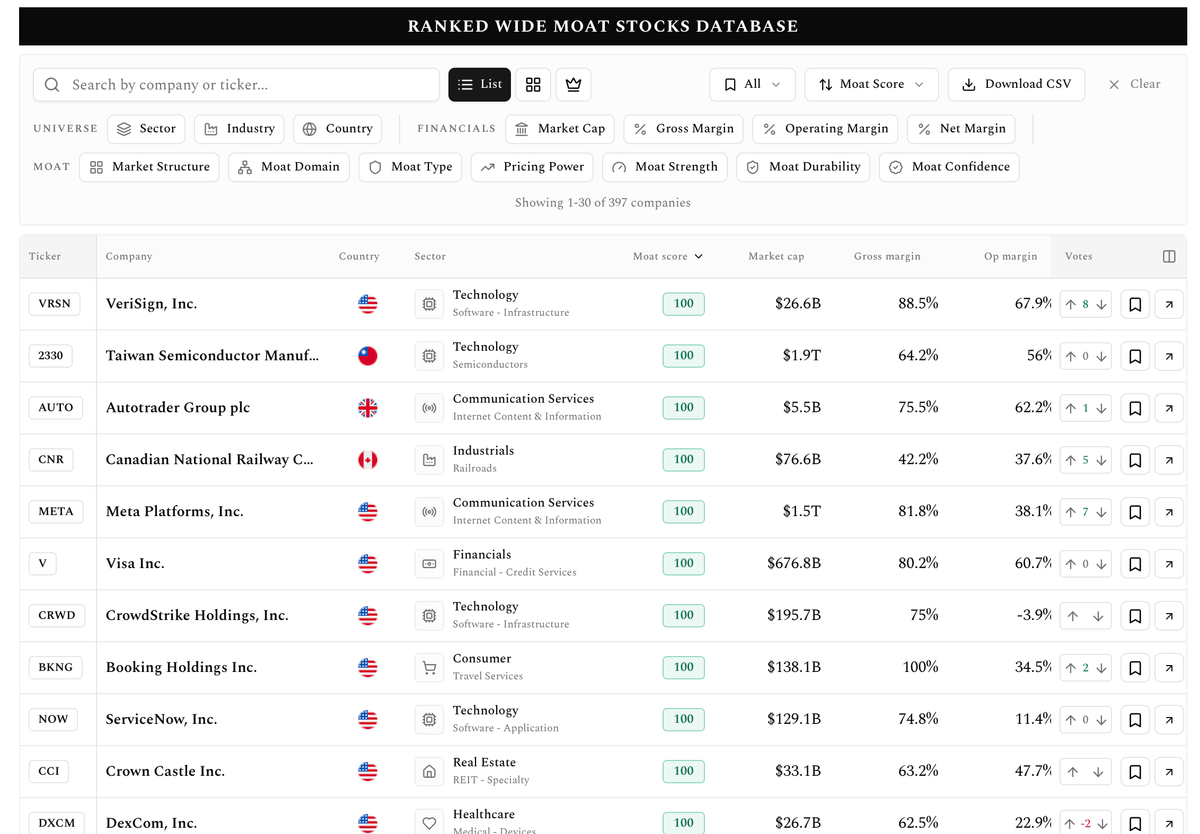The image size is (1200, 834).
Task: Open the Moat Score sort dropdown
Action: [871, 85]
